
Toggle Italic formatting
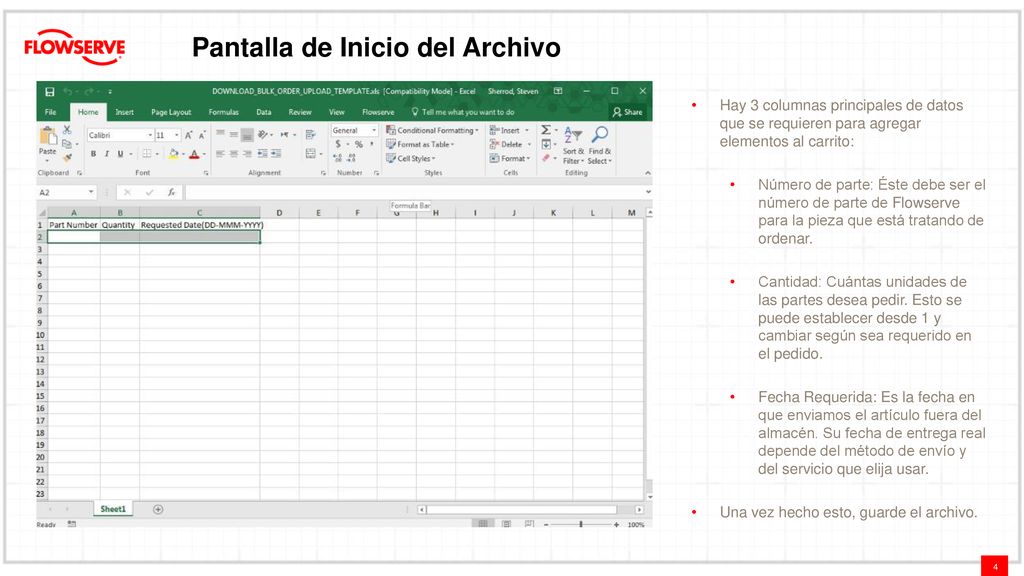106,154
